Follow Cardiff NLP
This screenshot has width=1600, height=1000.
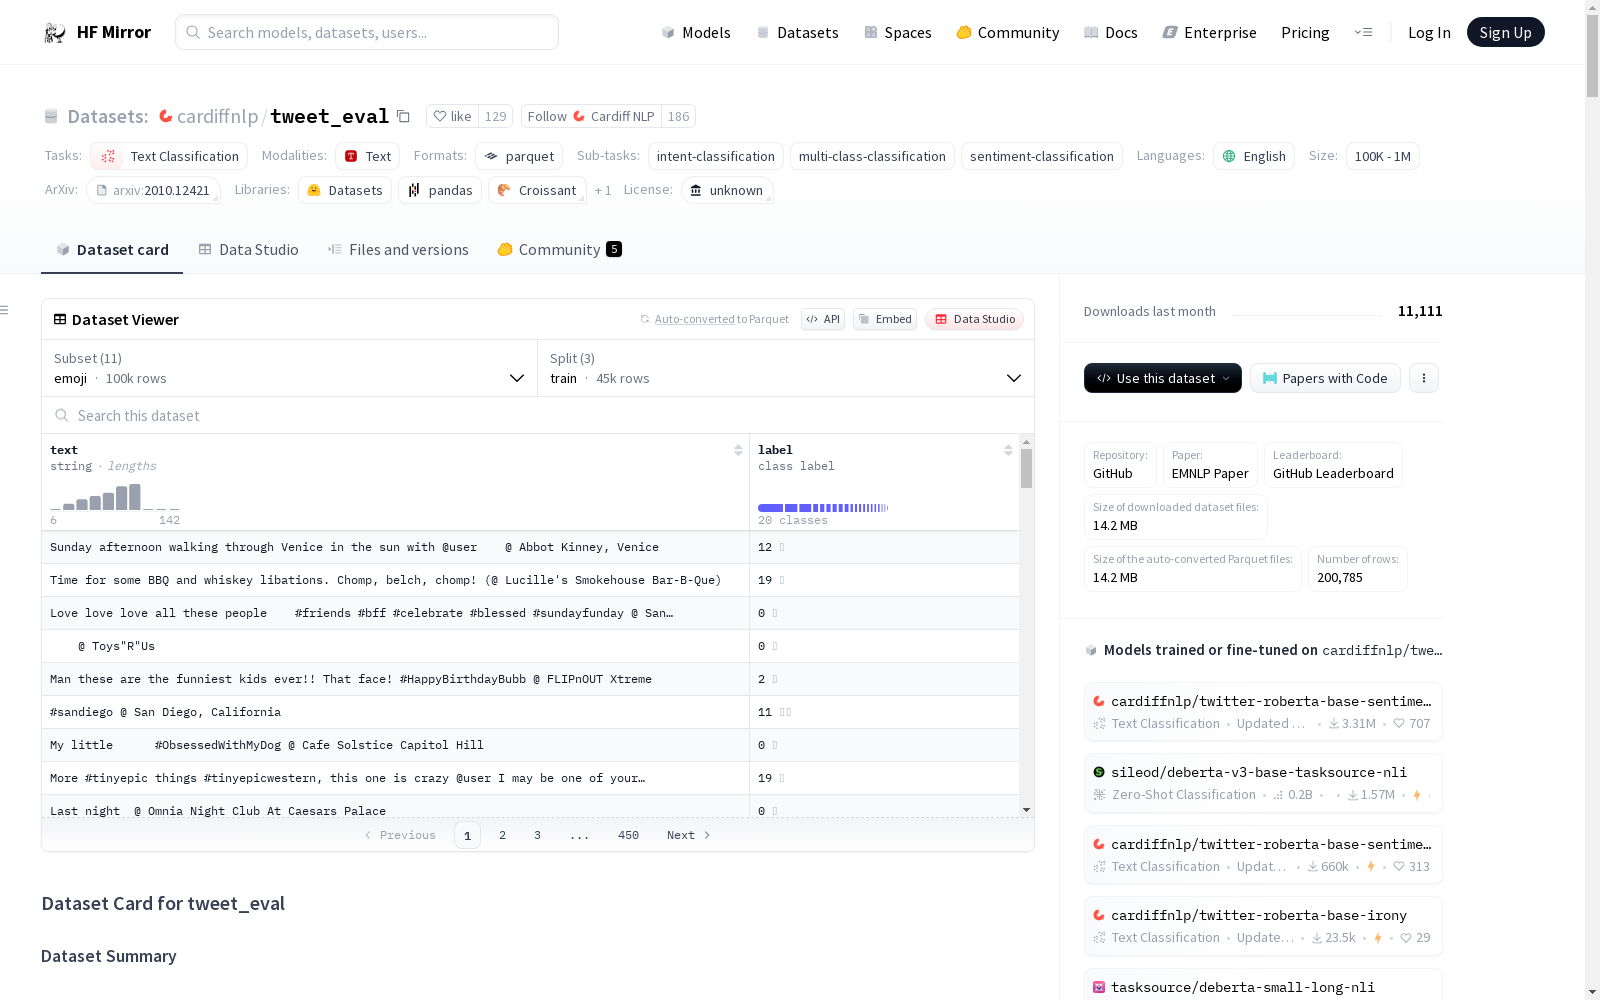590,116
